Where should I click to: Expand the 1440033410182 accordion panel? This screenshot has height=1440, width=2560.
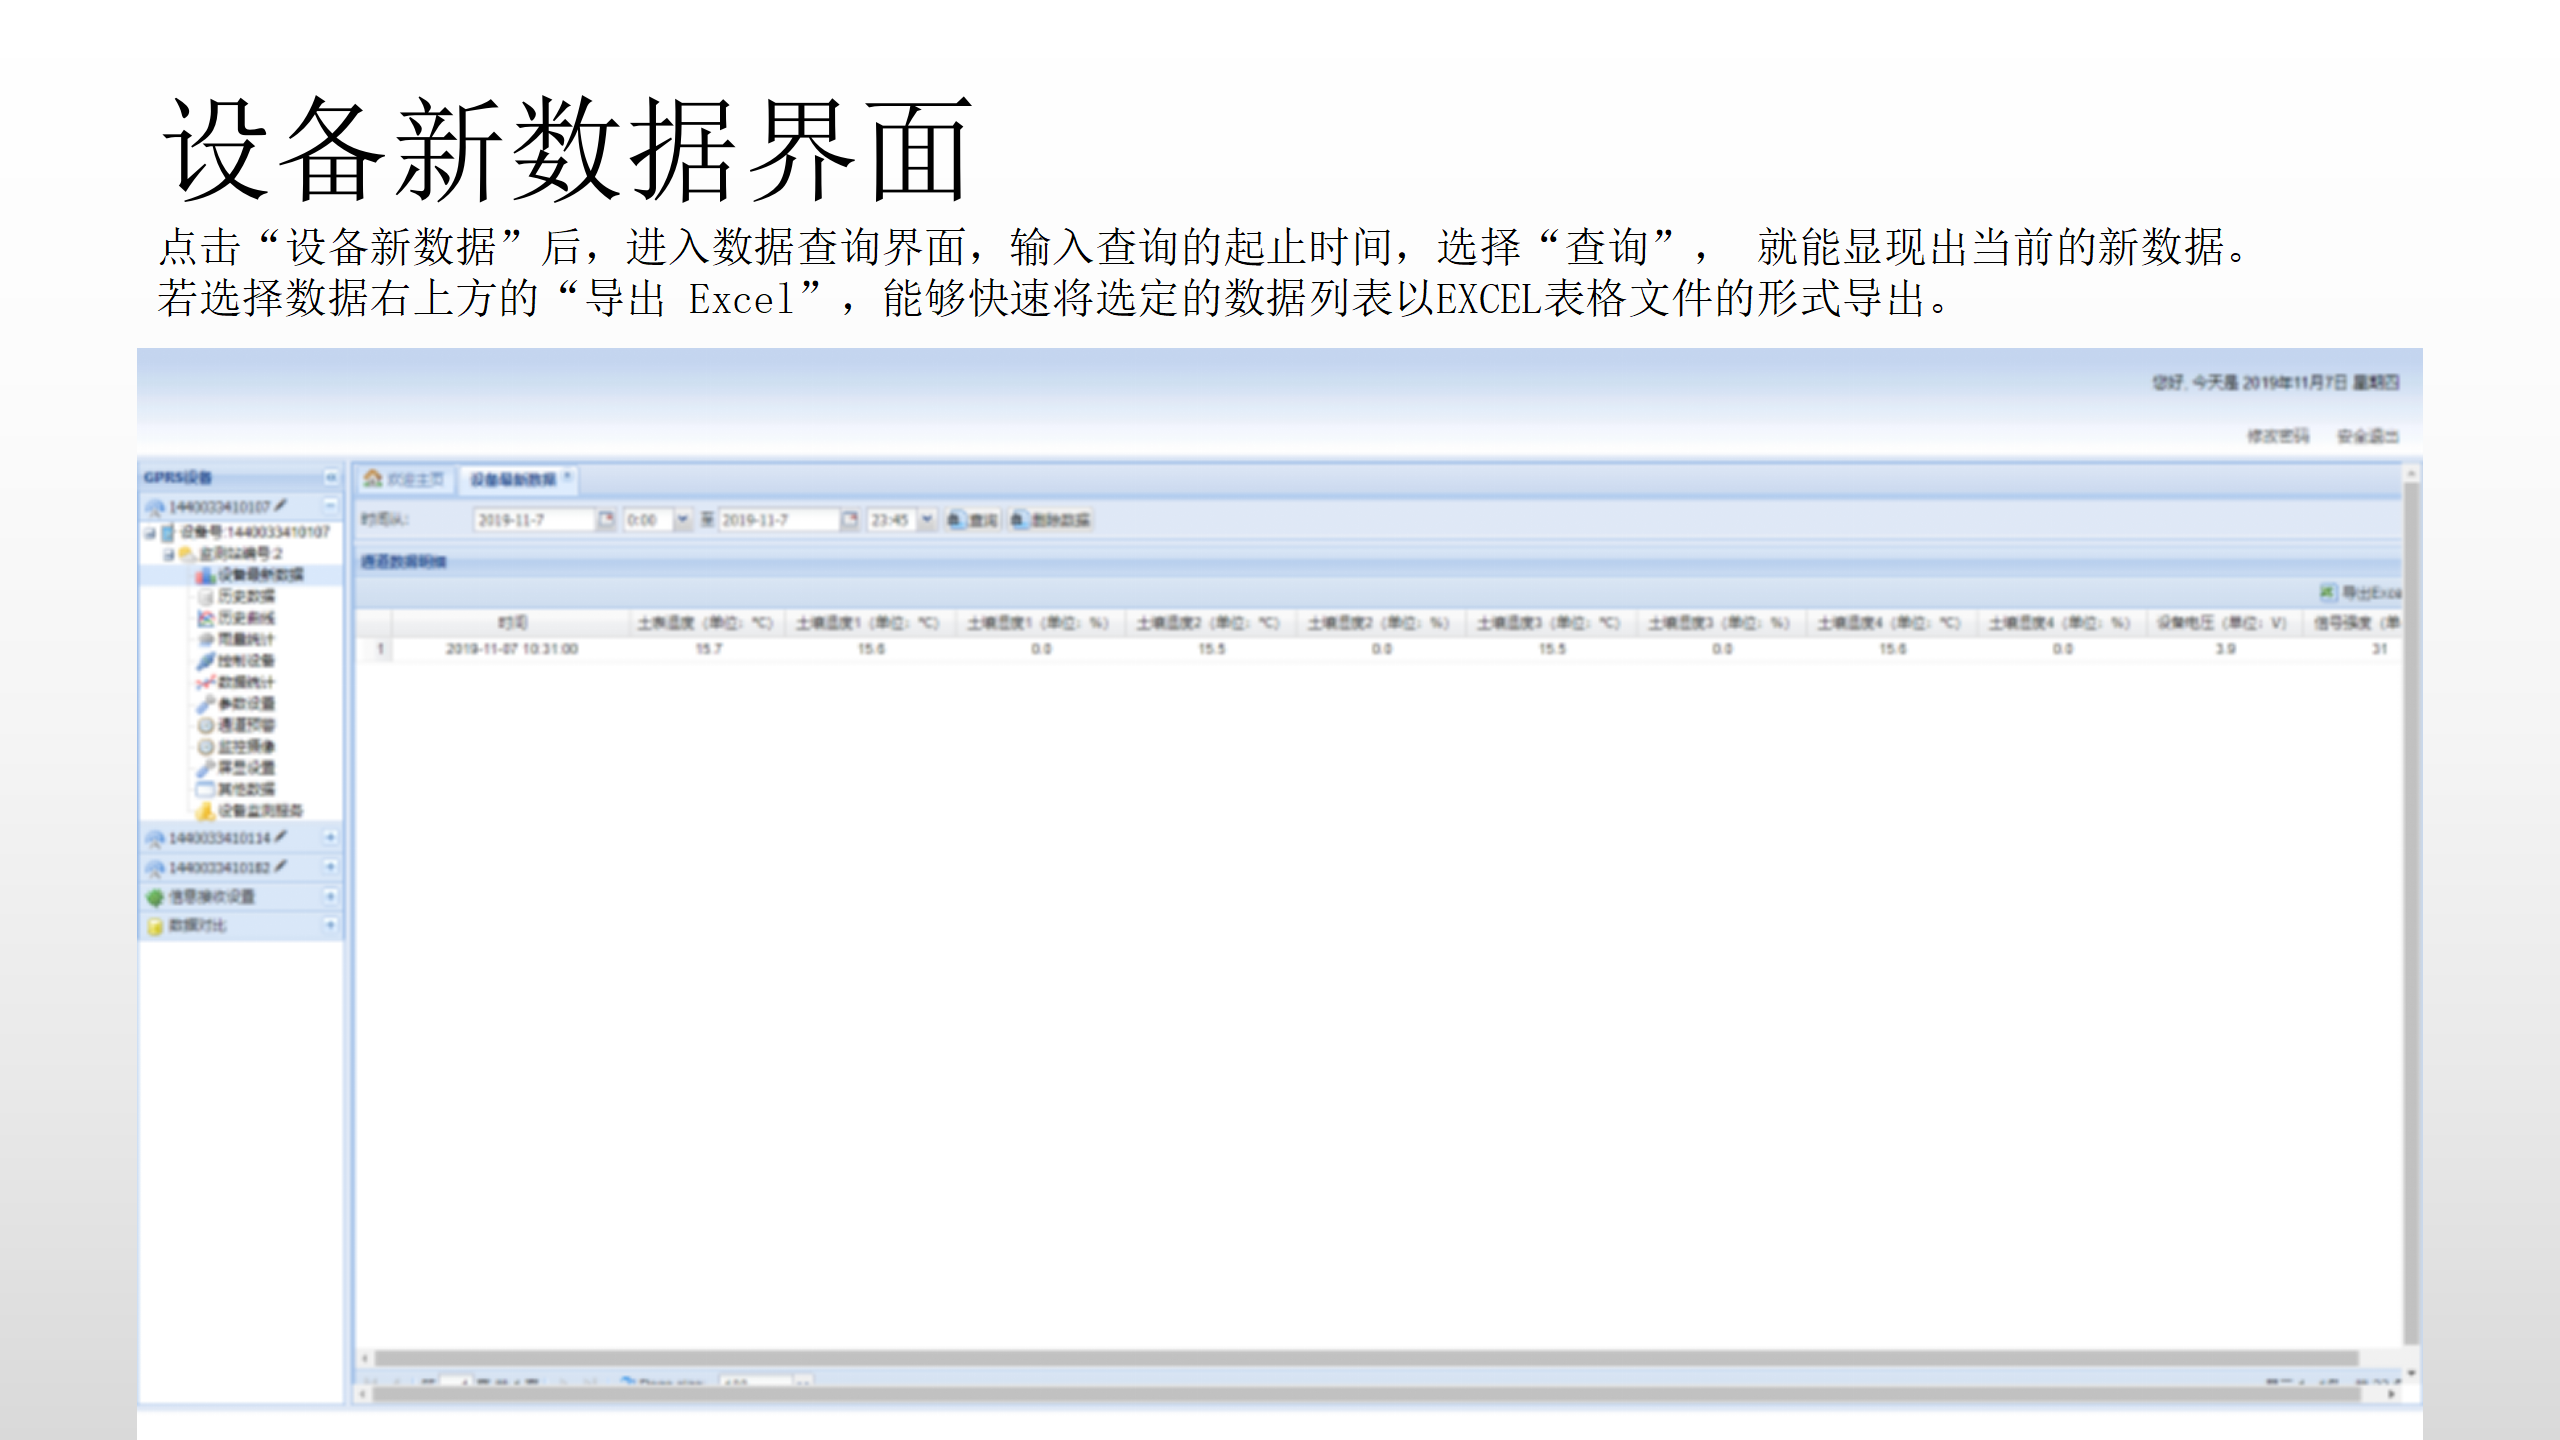click(x=330, y=866)
